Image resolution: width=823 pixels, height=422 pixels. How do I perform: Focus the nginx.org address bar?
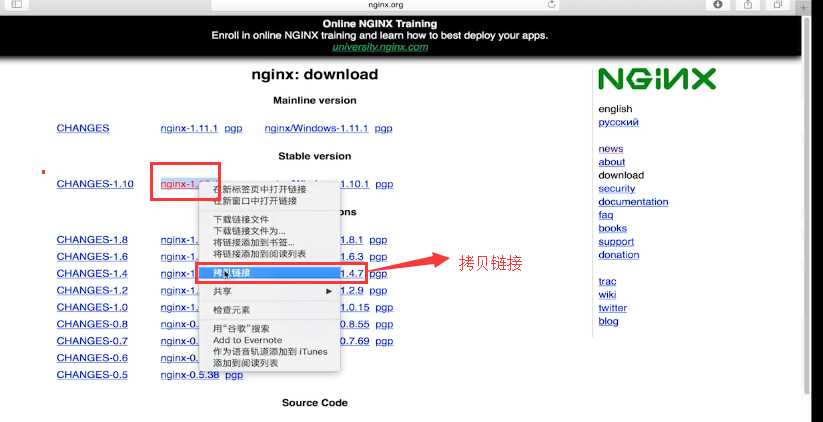(x=385, y=5)
